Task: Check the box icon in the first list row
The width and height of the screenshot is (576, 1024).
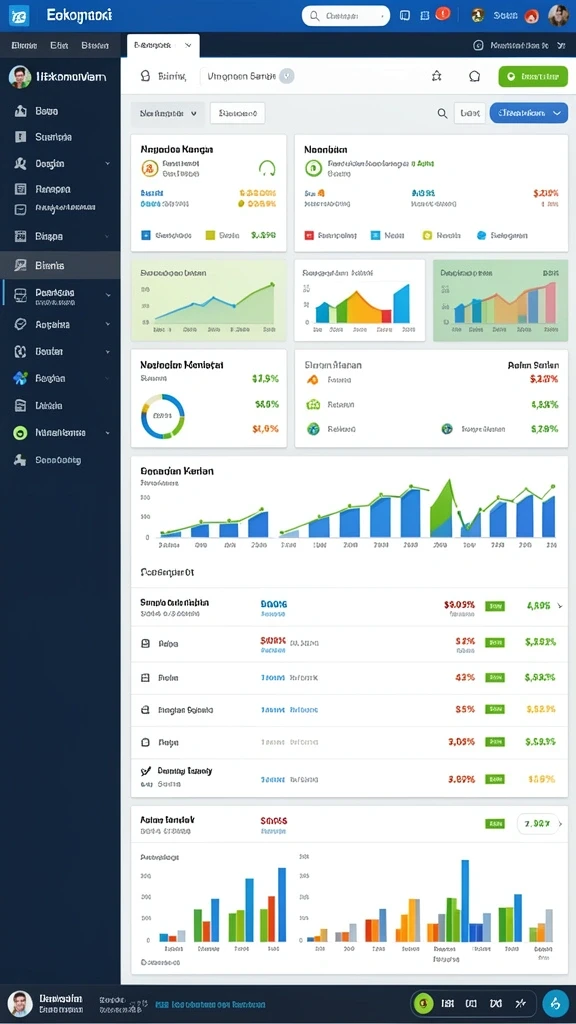Action: [146, 643]
